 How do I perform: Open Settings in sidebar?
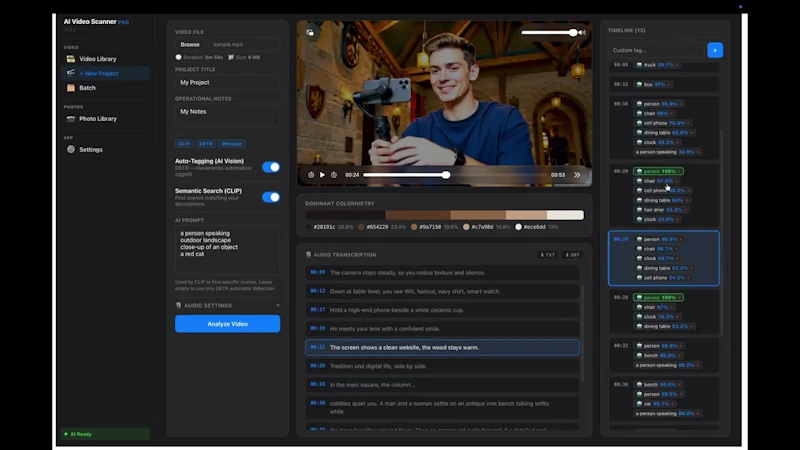[105, 149]
